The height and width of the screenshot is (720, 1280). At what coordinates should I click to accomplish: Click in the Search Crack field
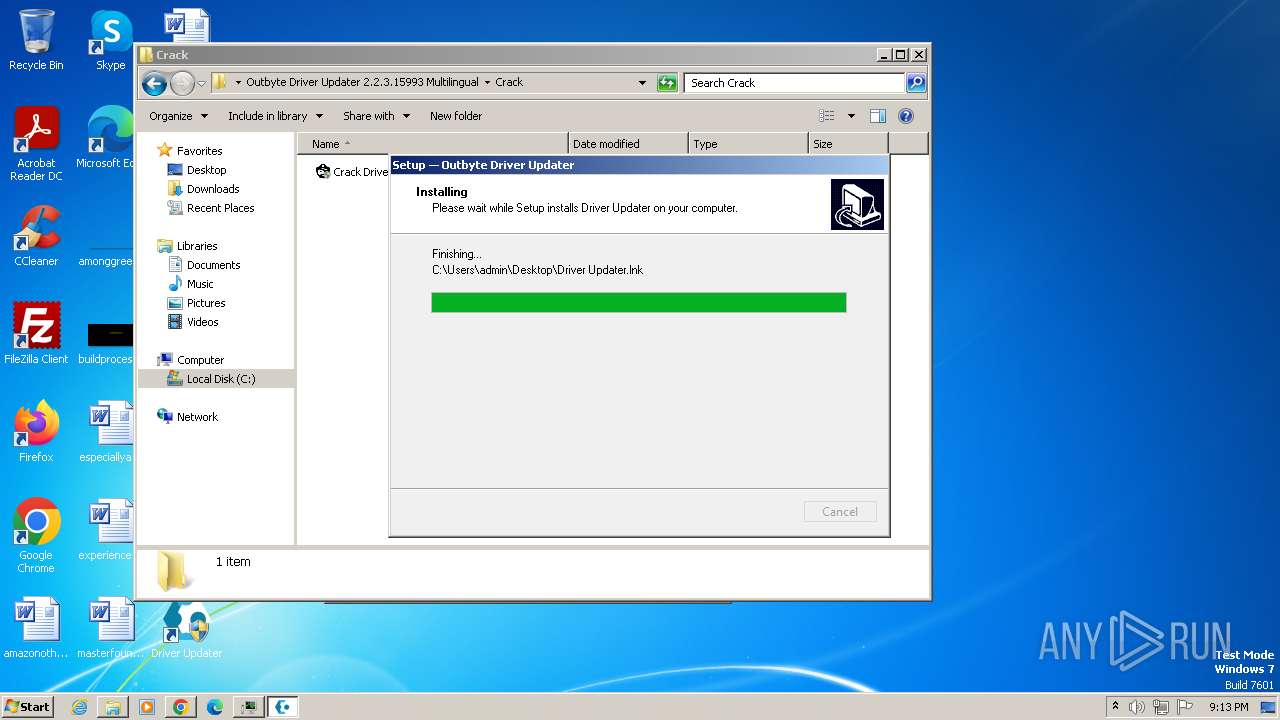click(x=795, y=83)
